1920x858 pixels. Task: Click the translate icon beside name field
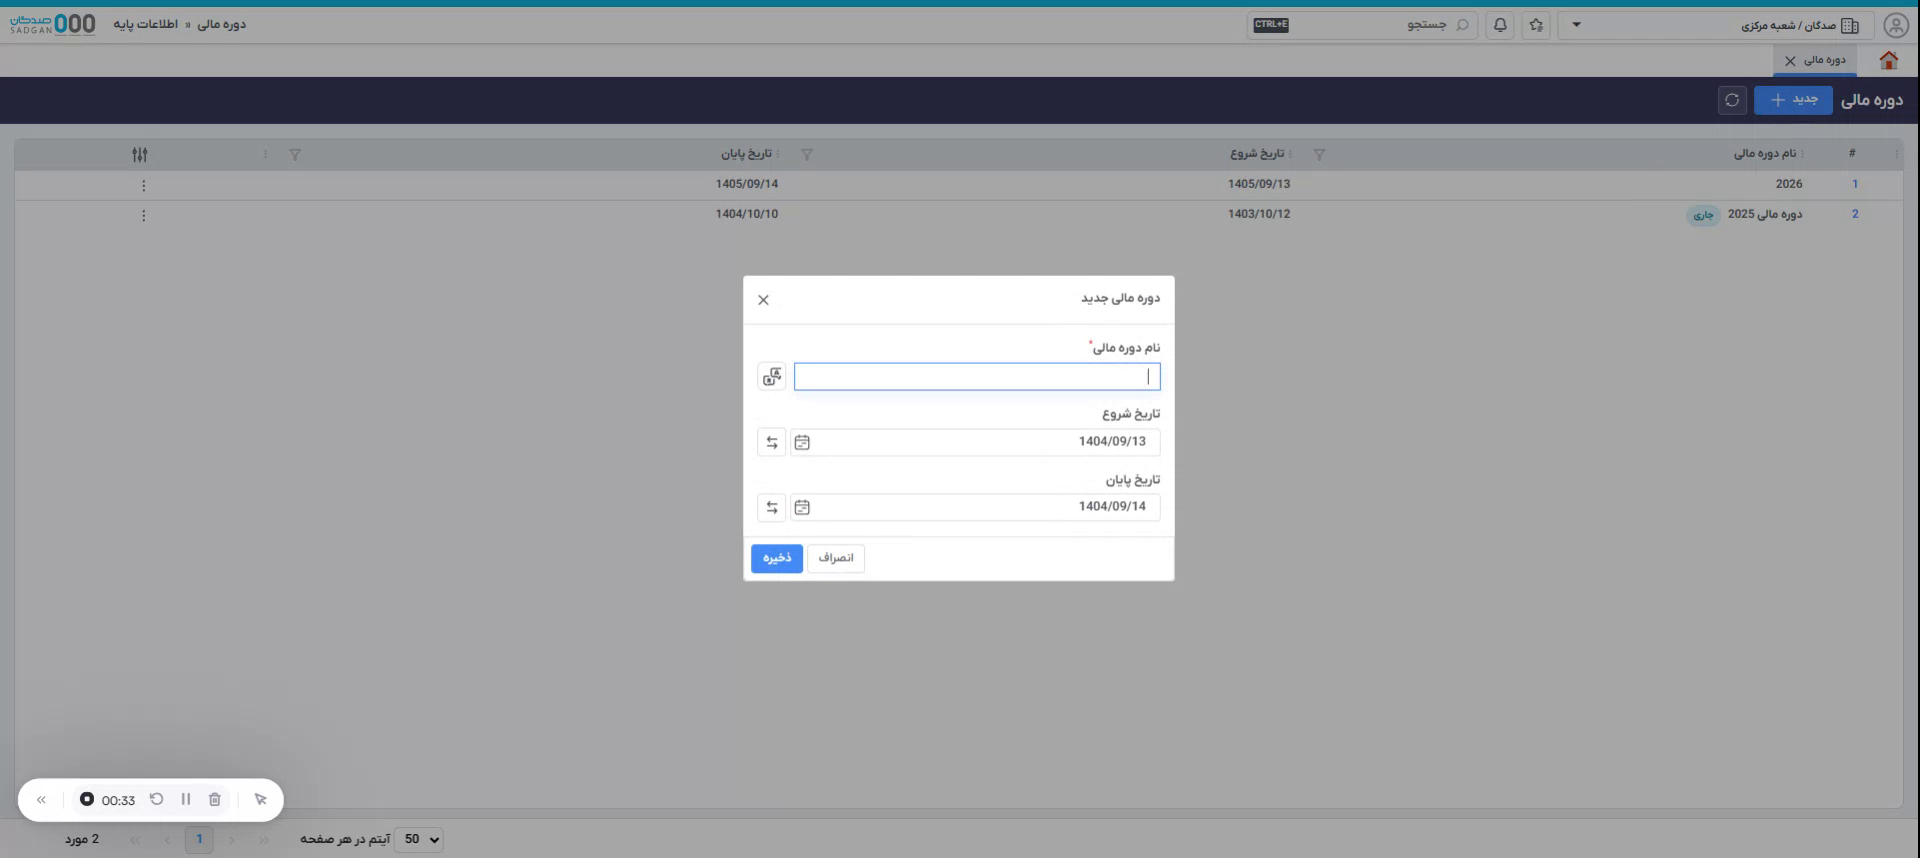(772, 377)
